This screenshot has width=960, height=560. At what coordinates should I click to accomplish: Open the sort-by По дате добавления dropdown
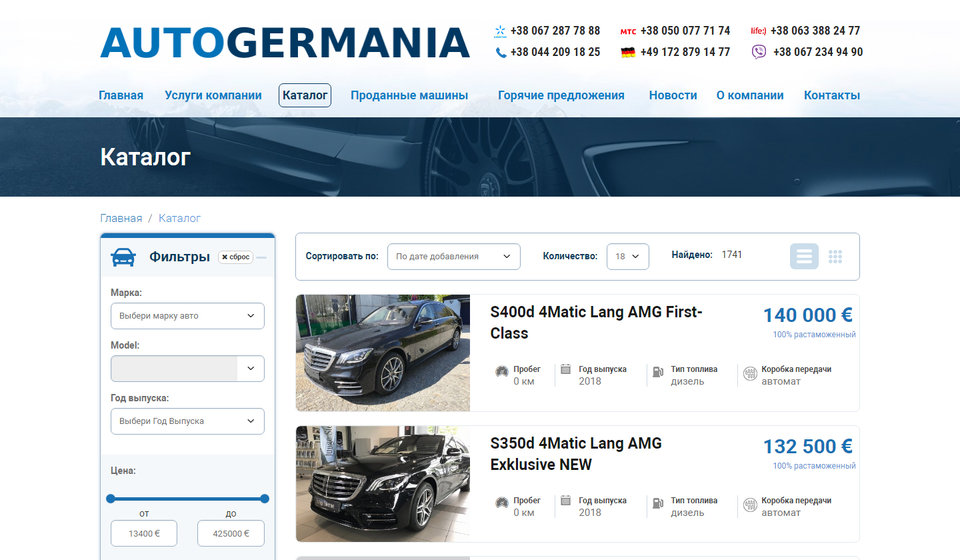[454, 256]
